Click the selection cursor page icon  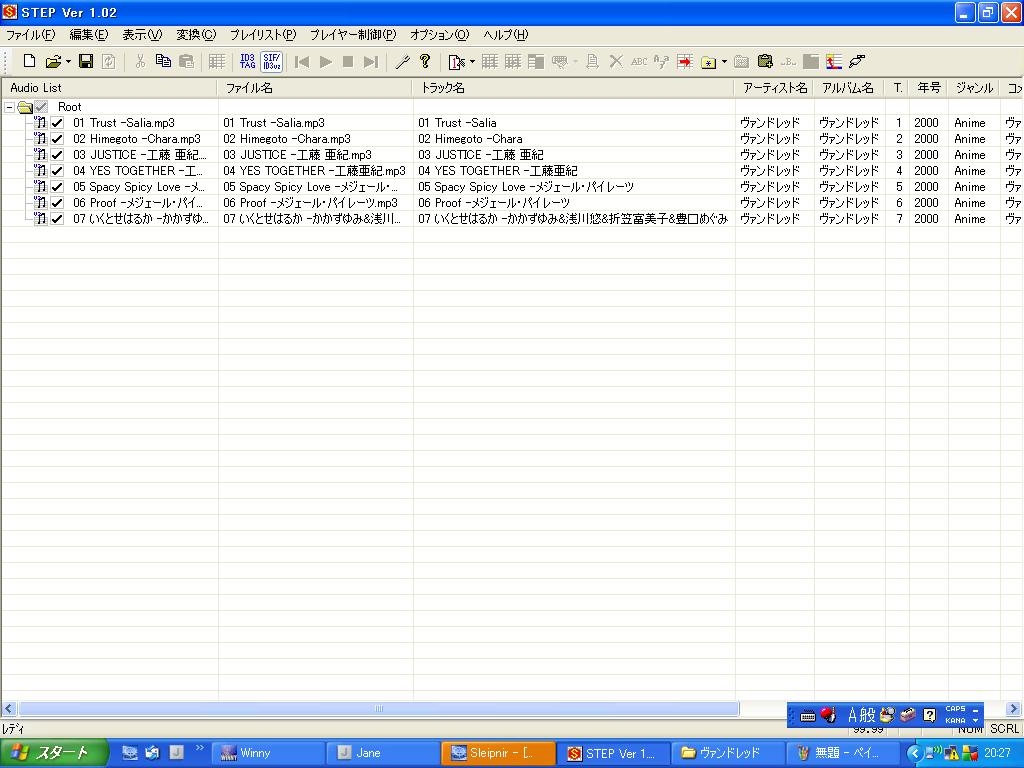click(456, 61)
